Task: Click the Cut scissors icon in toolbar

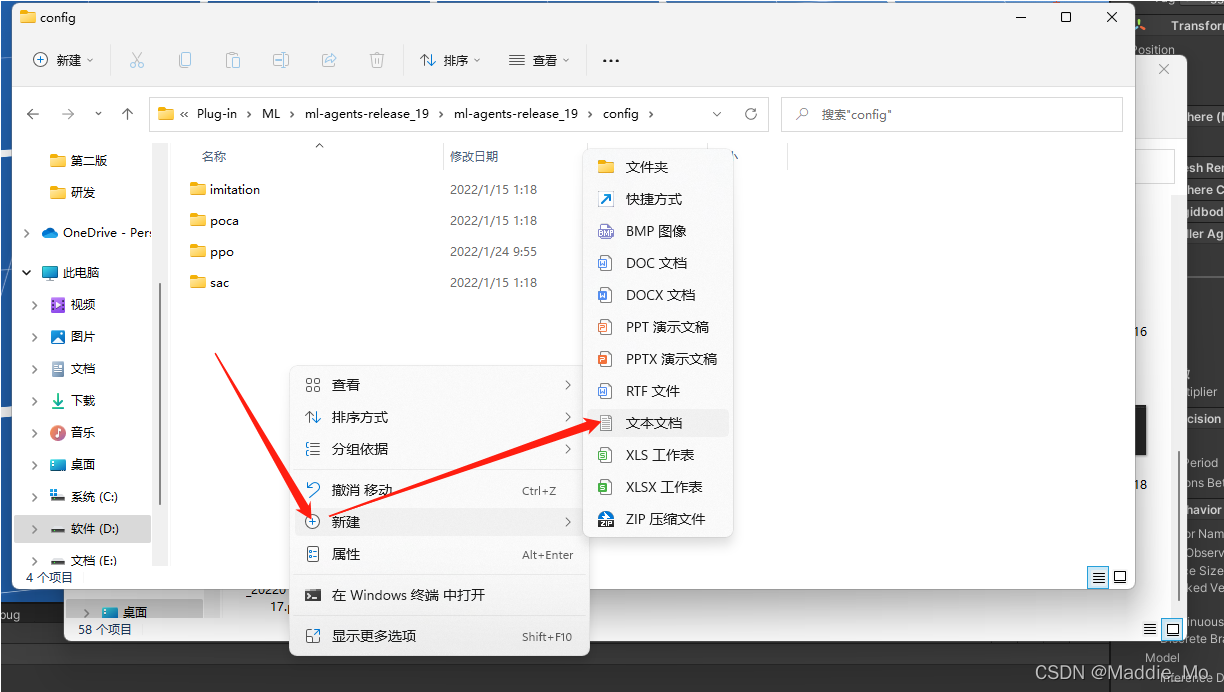Action: (x=137, y=60)
